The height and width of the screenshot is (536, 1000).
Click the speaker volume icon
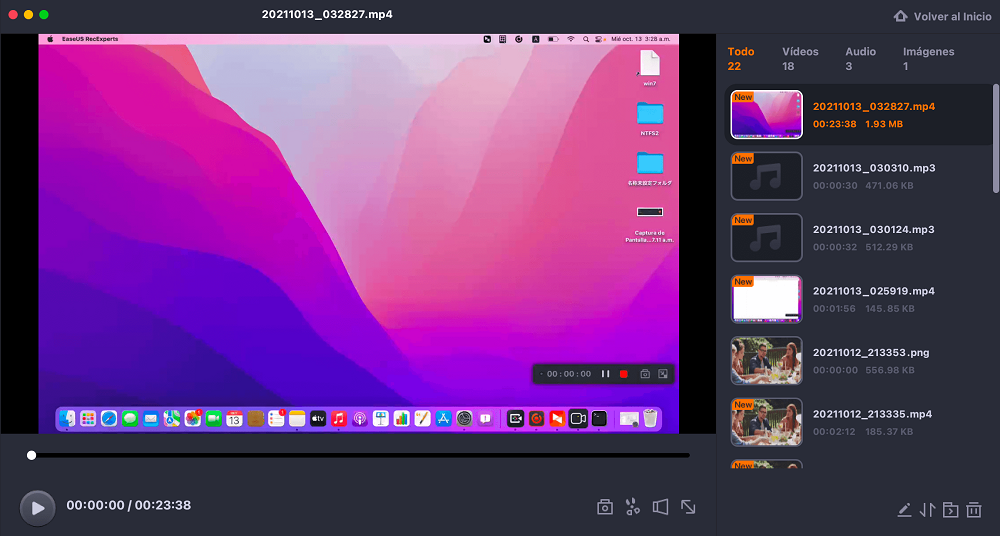point(661,507)
